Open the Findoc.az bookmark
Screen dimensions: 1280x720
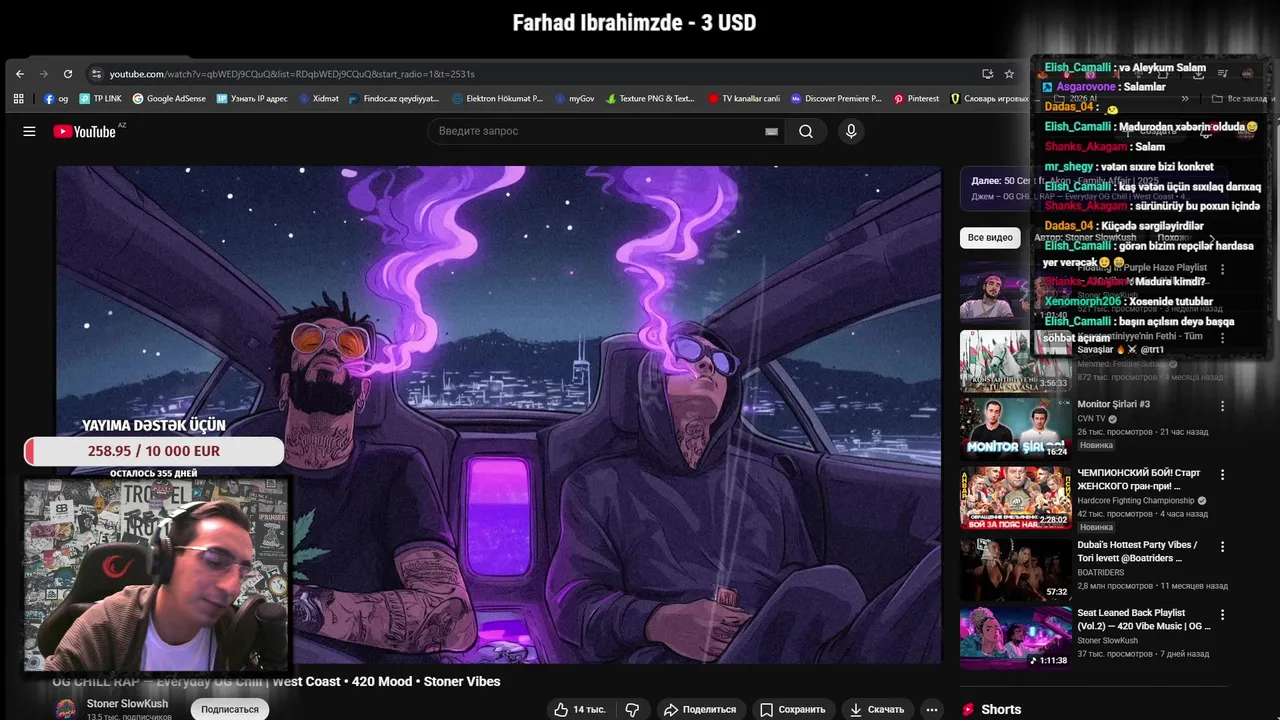pos(395,99)
